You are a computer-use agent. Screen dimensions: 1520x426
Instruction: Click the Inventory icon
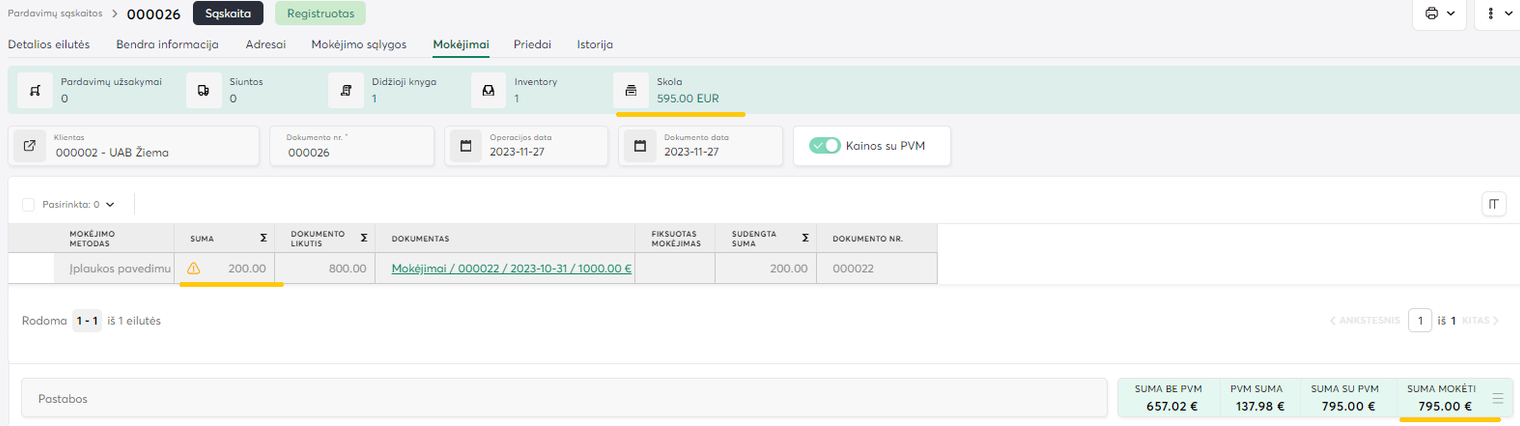pos(489,90)
